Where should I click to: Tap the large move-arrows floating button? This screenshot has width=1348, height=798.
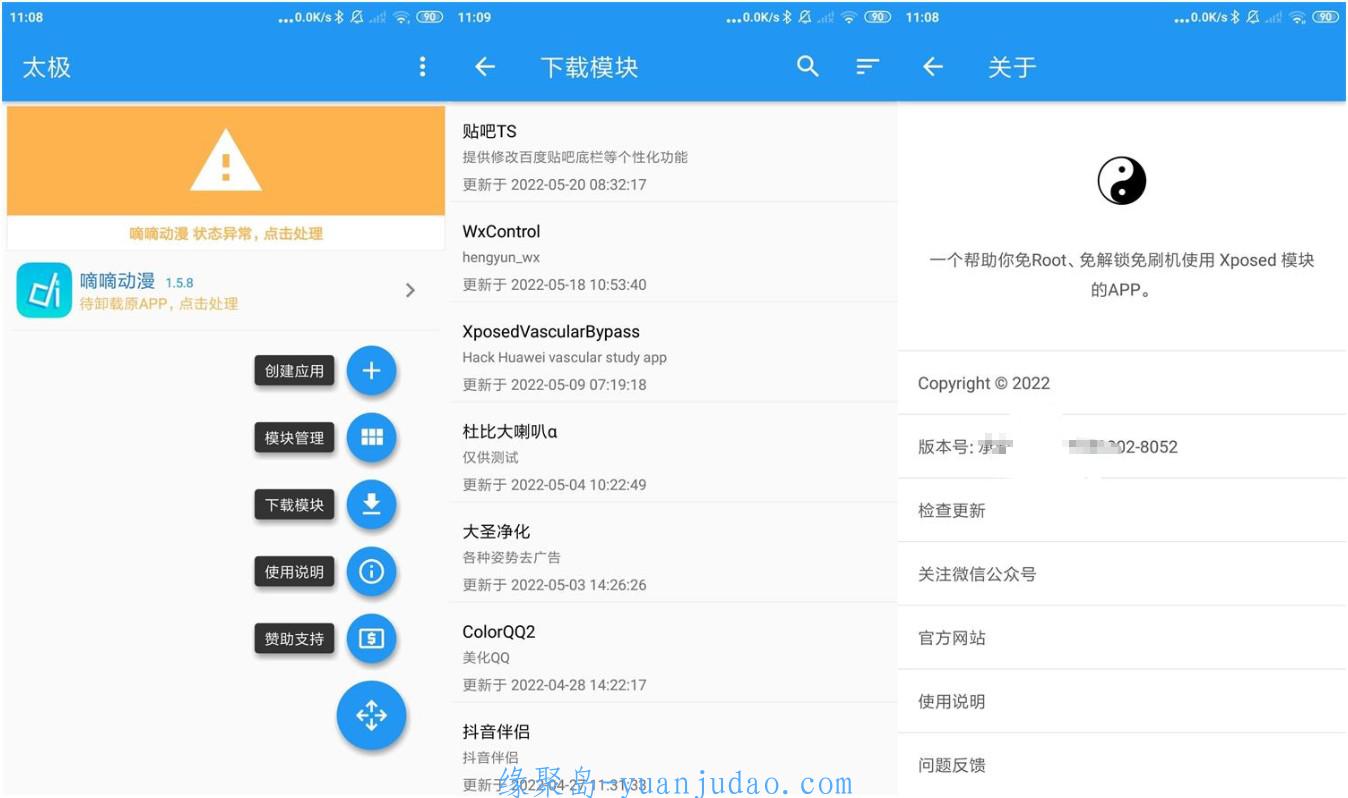click(x=371, y=715)
